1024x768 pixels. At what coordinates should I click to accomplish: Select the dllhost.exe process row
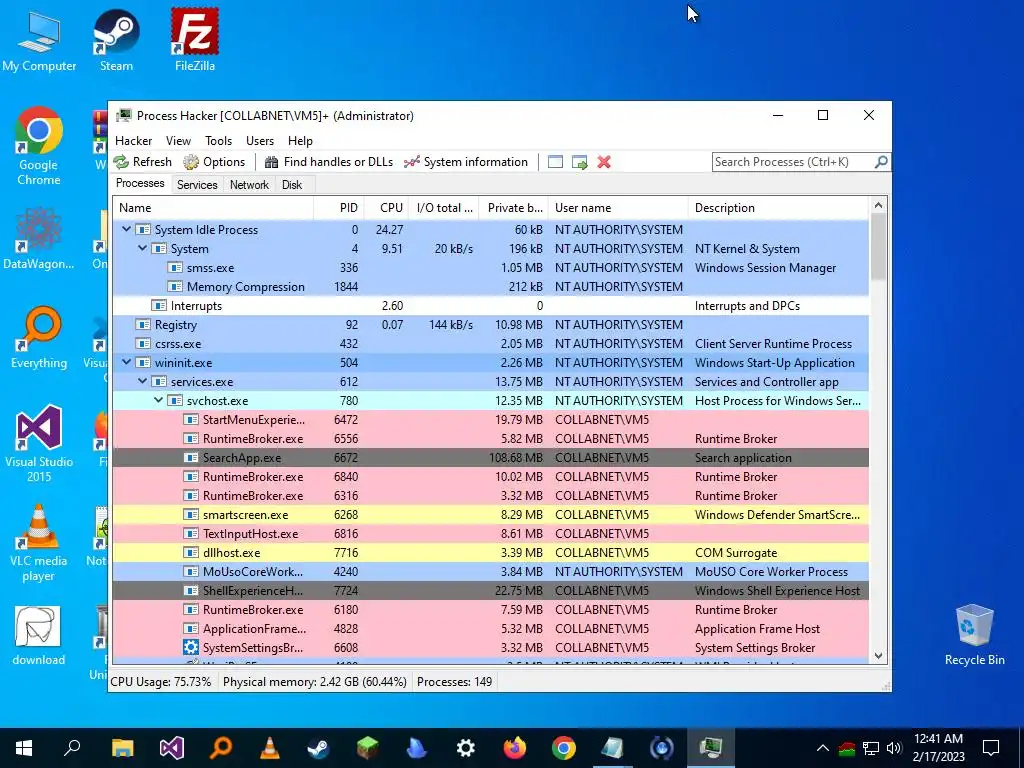point(491,552)
